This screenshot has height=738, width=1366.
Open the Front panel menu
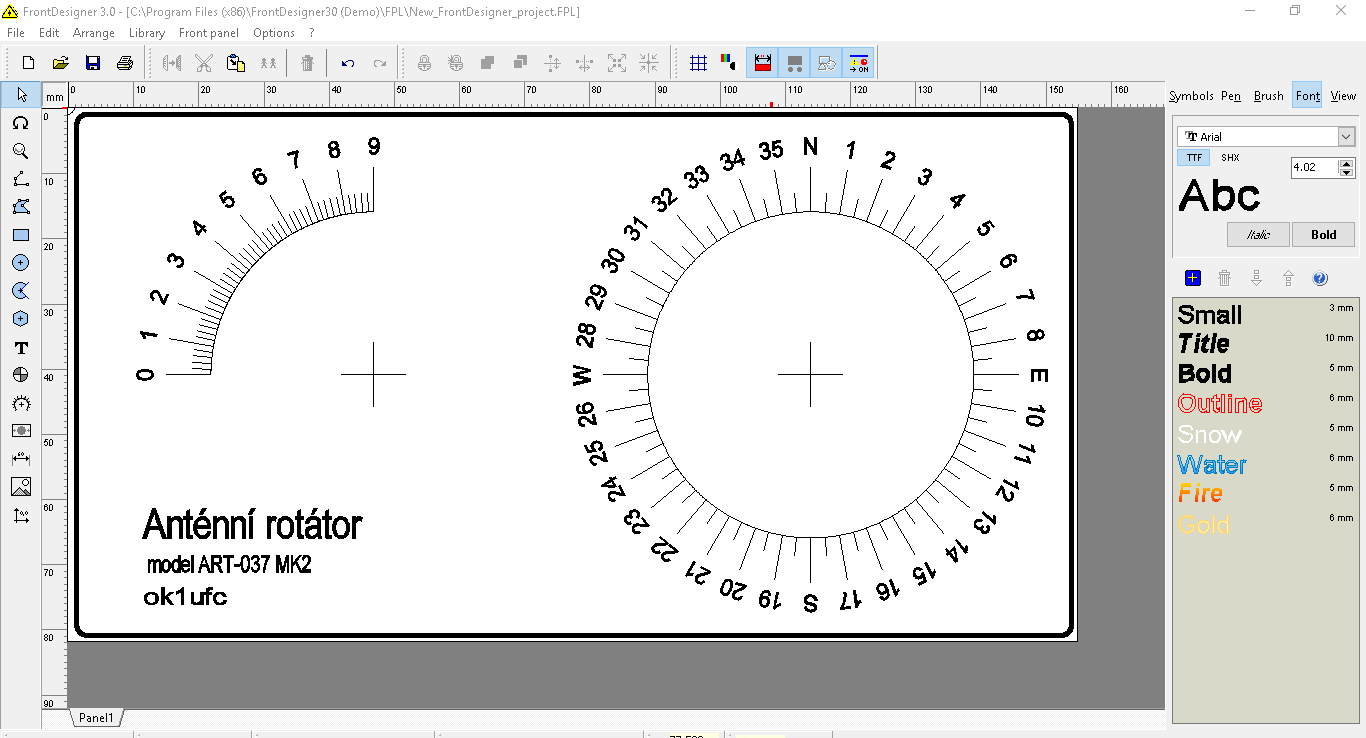tap(208, 33)
